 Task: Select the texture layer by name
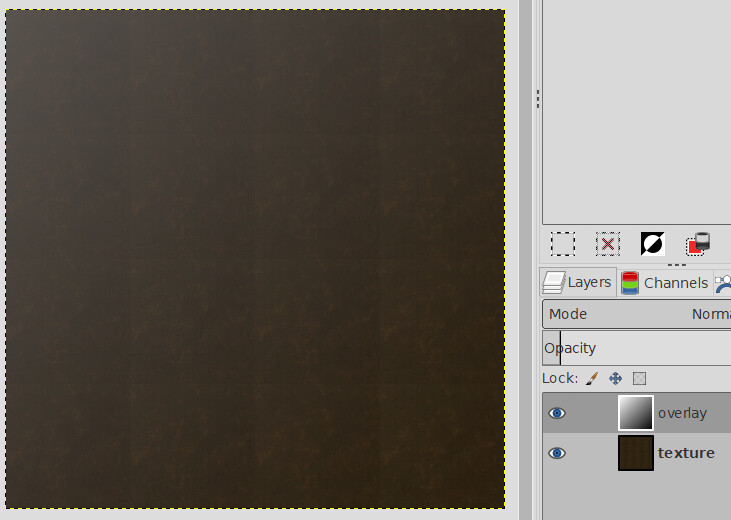686,453
